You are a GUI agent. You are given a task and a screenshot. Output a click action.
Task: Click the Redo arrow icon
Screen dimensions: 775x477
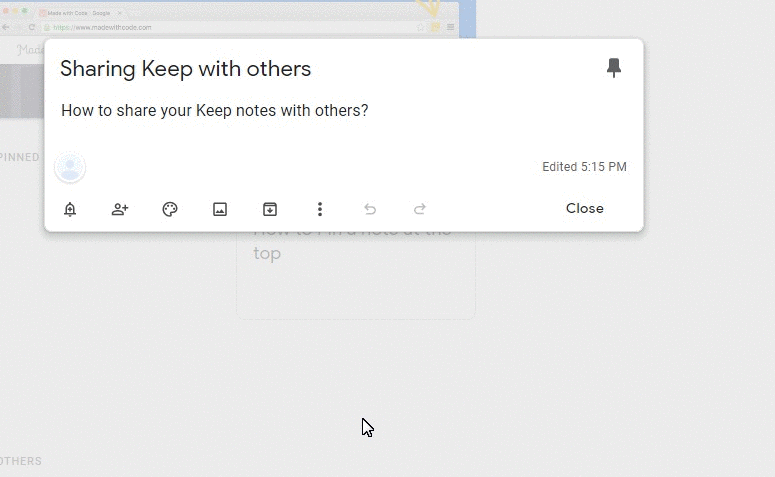(420, 209)
